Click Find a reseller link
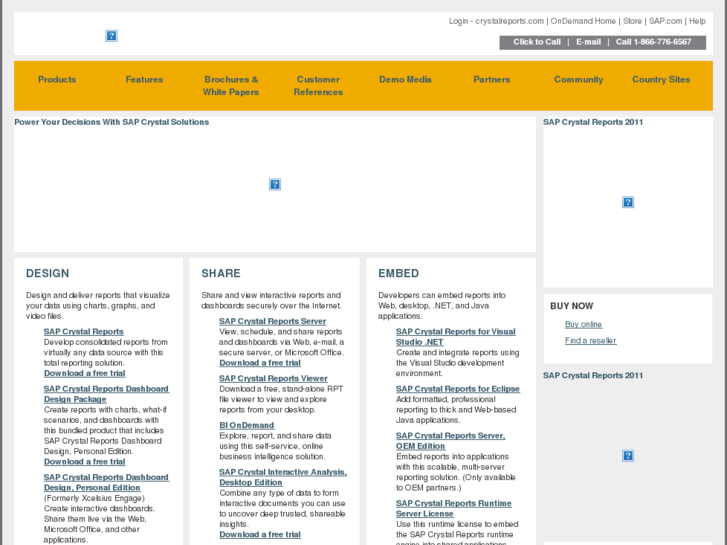Image resolution: width=727 pixels, height=545 pixels. [591, 340]
